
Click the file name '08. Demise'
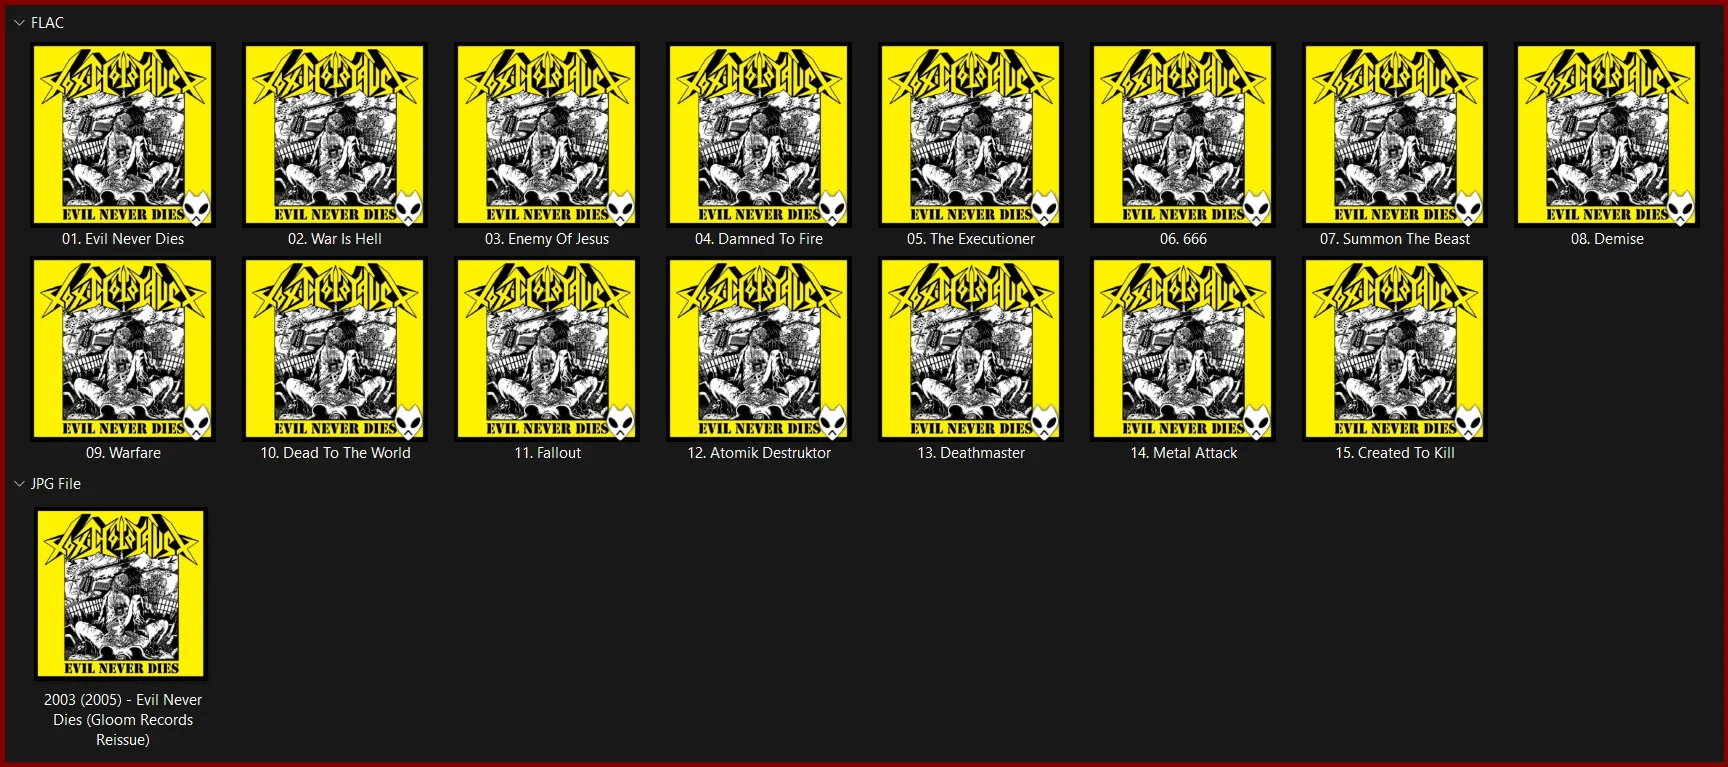click(1607, 239)
